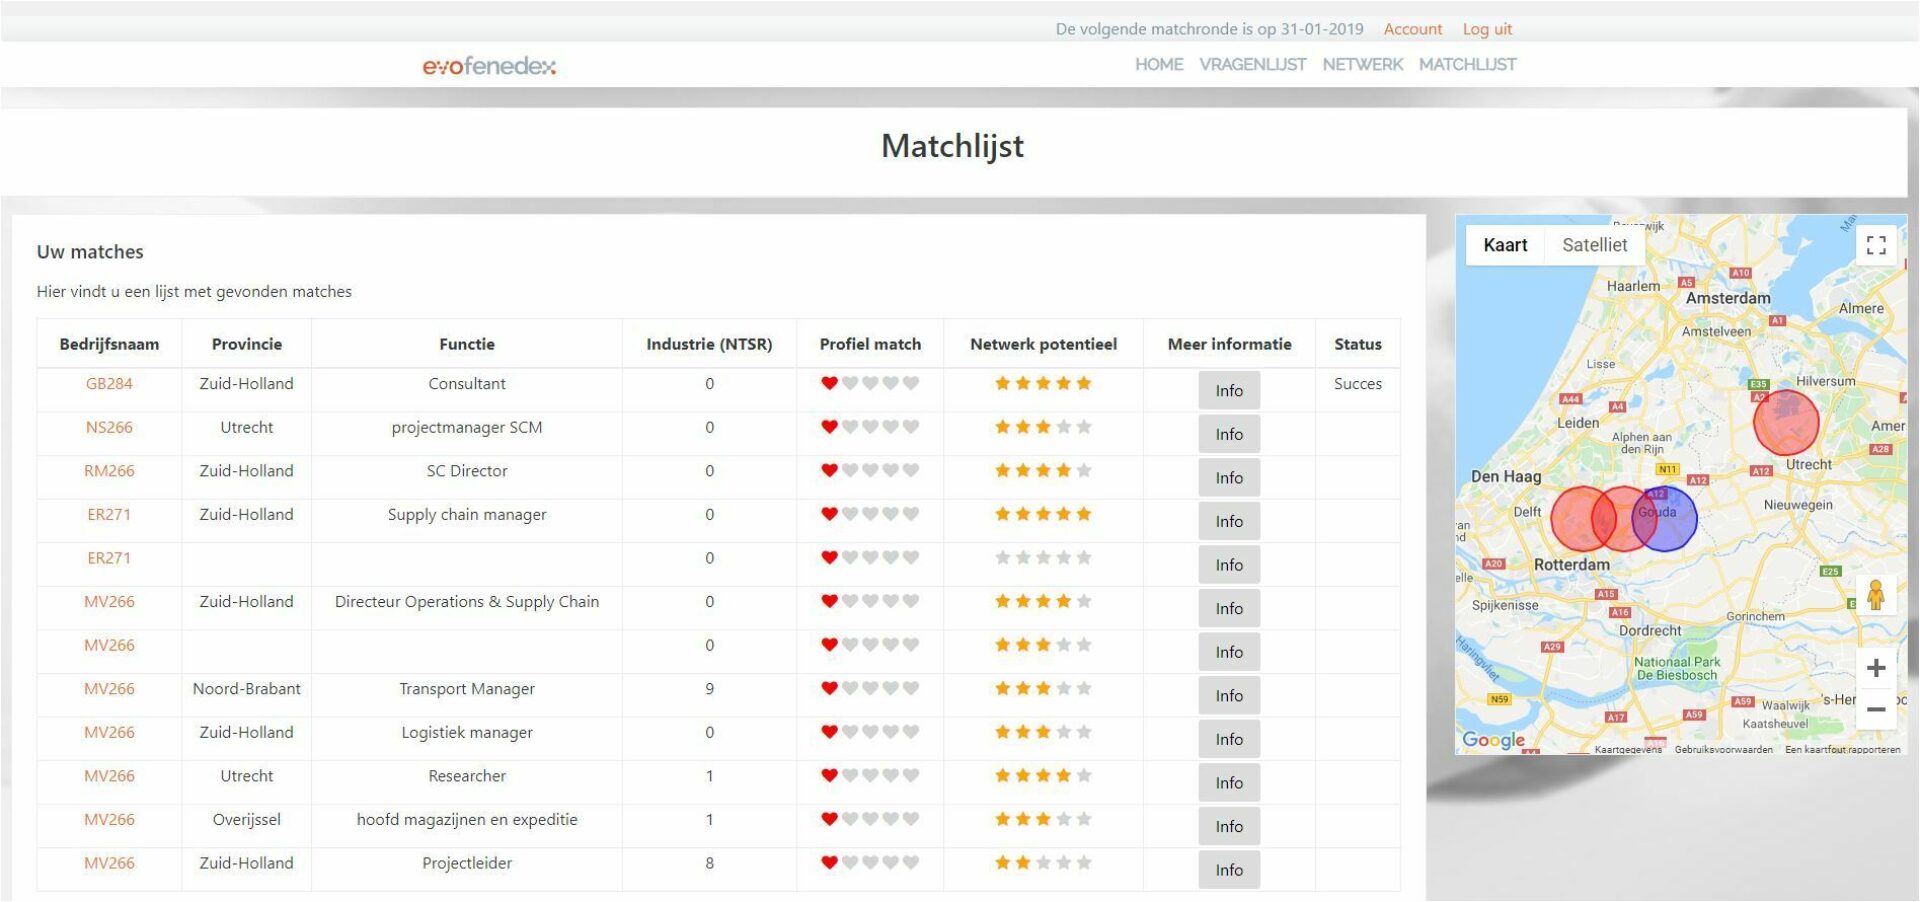Image resolution: width=1920 pixels, height=902 pixels.
Task: Open the HOME navigation item
Action: click(1158, 64)
